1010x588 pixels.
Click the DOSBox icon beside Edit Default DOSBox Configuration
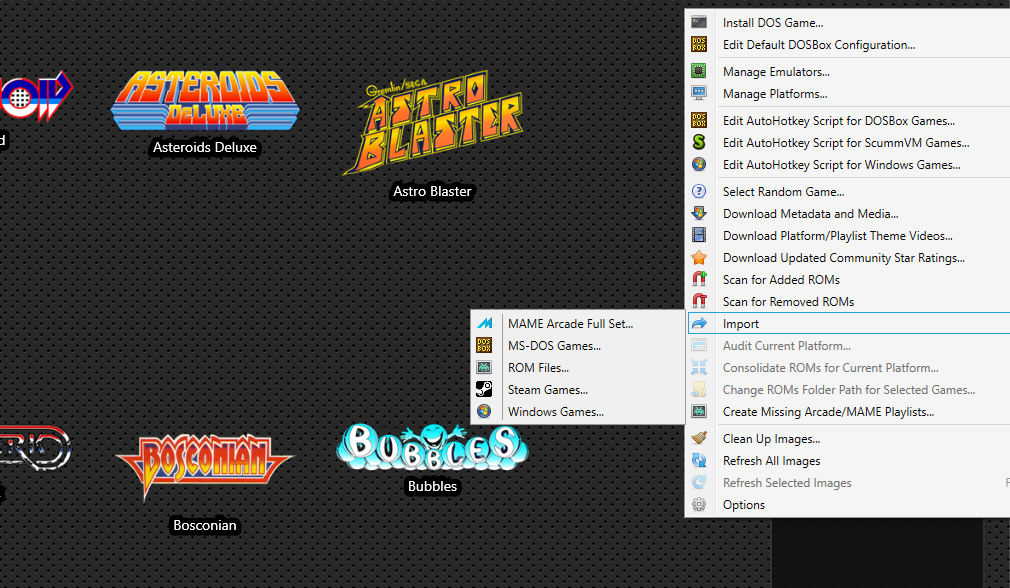point(699,44)
